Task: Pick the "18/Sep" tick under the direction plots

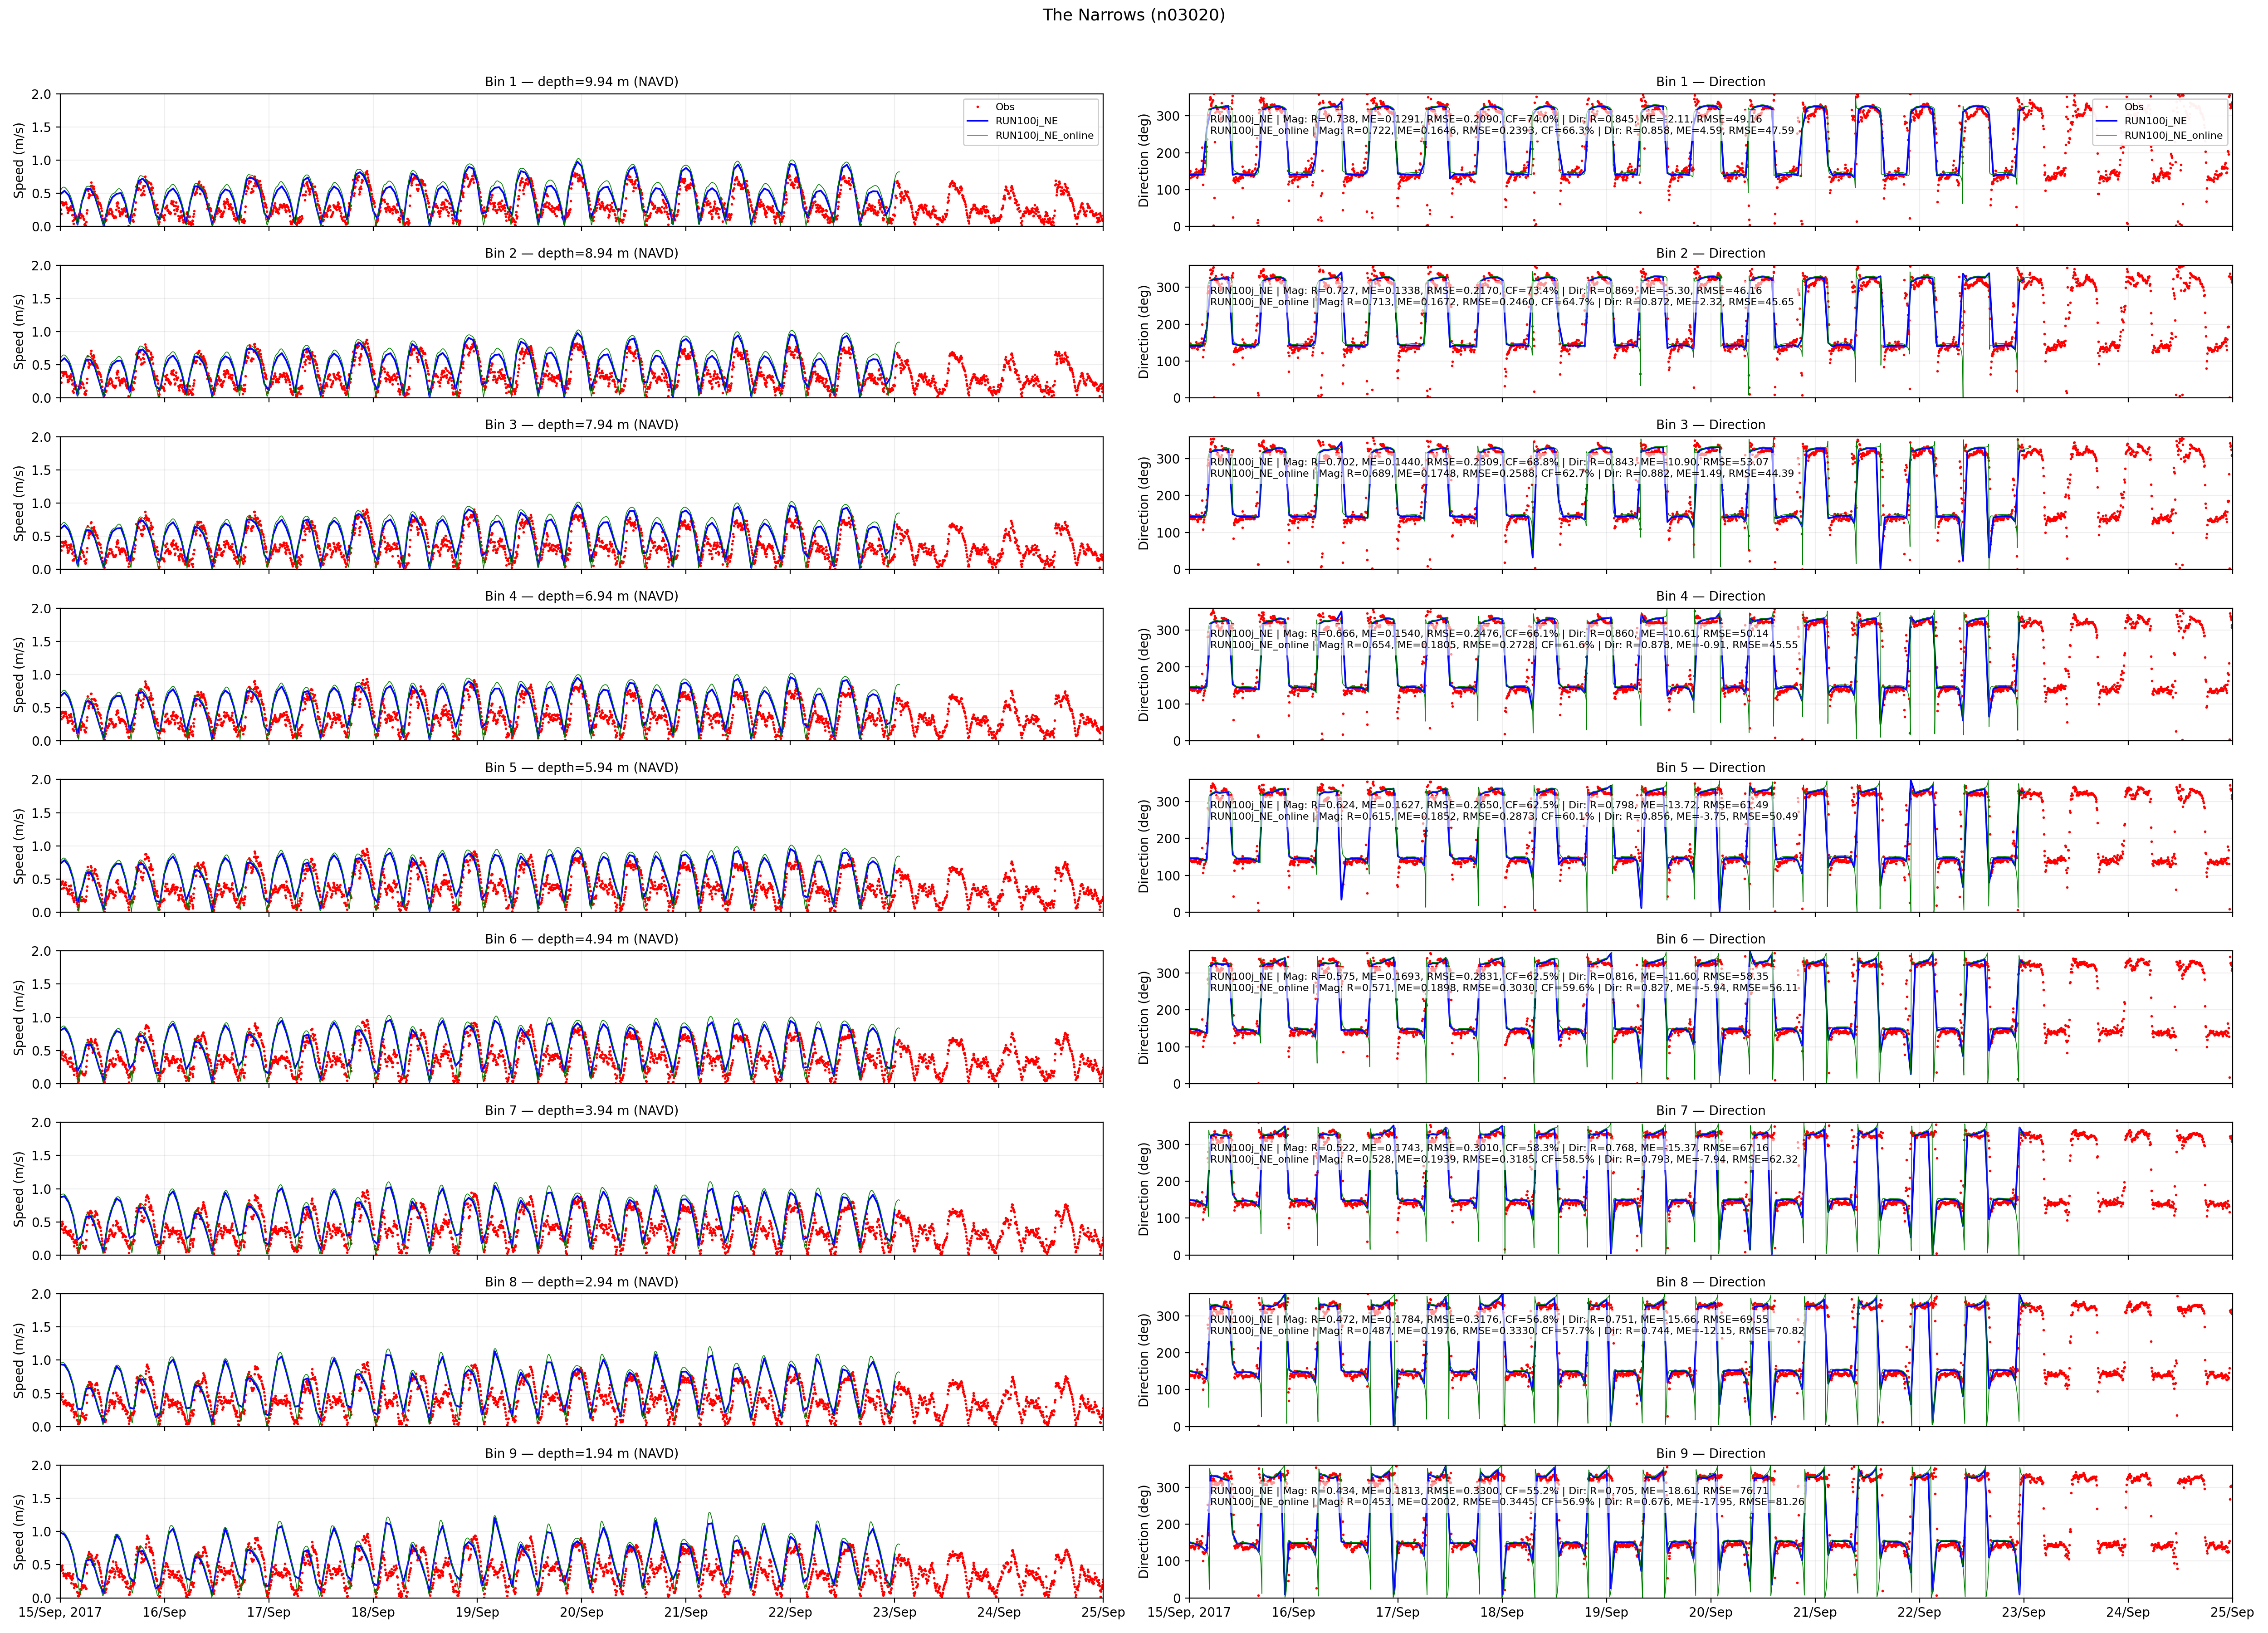Action: [x=1502, y=1613]
